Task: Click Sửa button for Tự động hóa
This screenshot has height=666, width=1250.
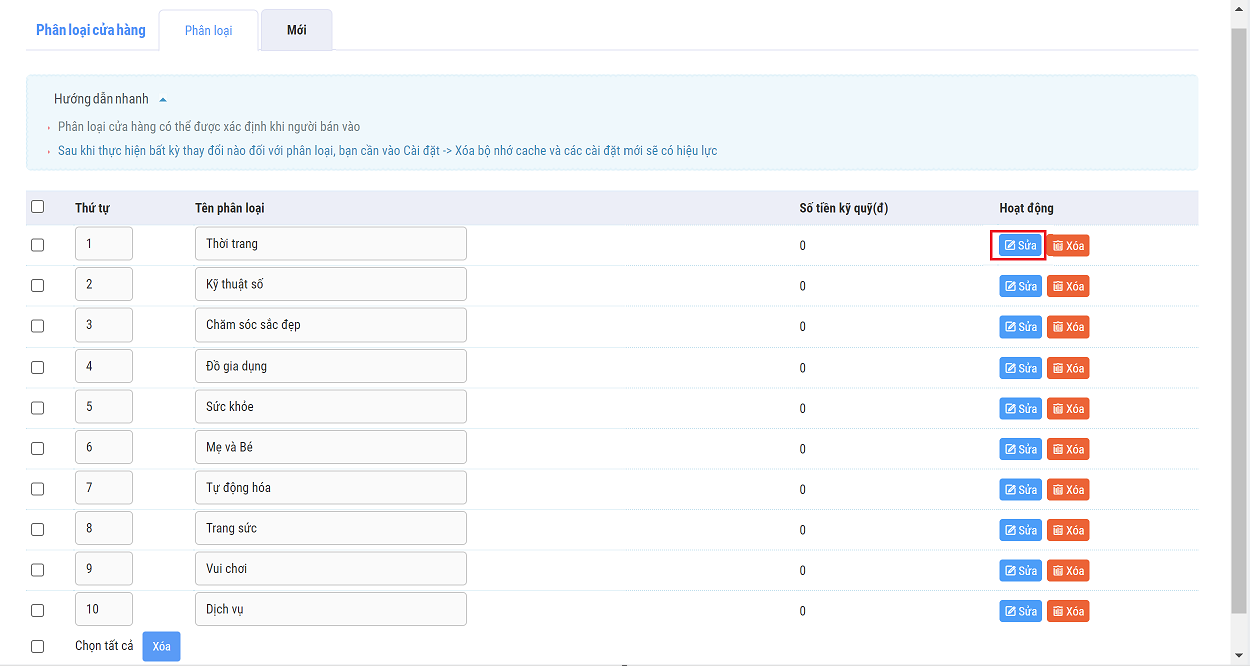Action: 1020,490
